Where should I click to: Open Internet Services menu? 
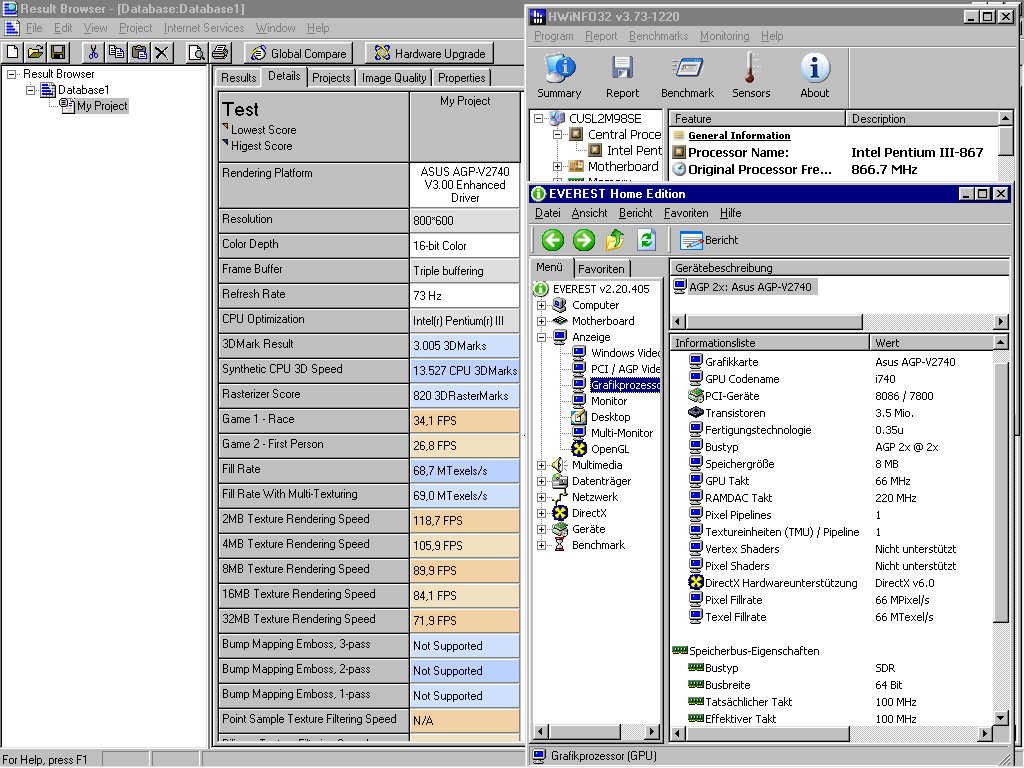(204, 28)
